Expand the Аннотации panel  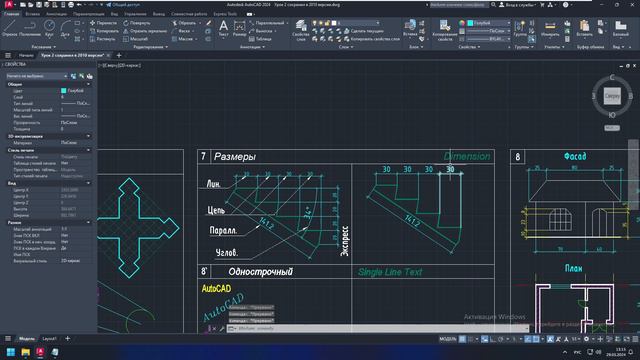tap(252, 47)
